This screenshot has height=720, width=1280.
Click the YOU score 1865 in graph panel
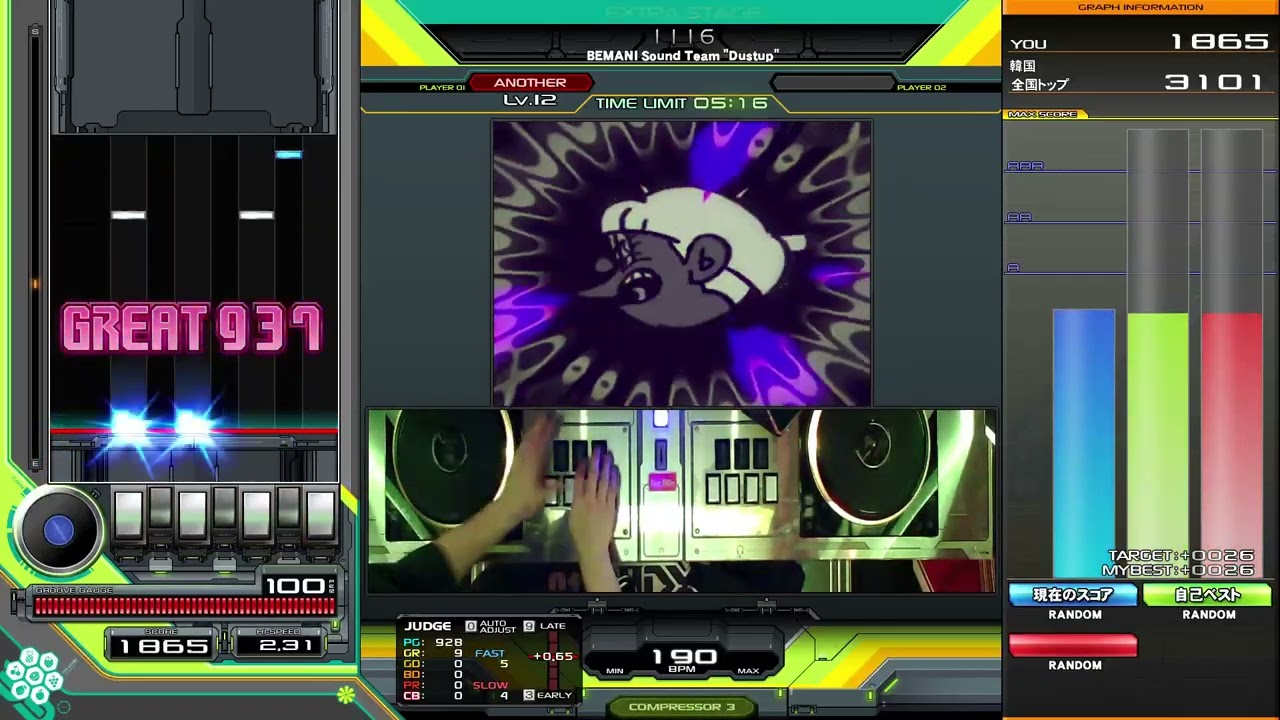pos(1219,42)
